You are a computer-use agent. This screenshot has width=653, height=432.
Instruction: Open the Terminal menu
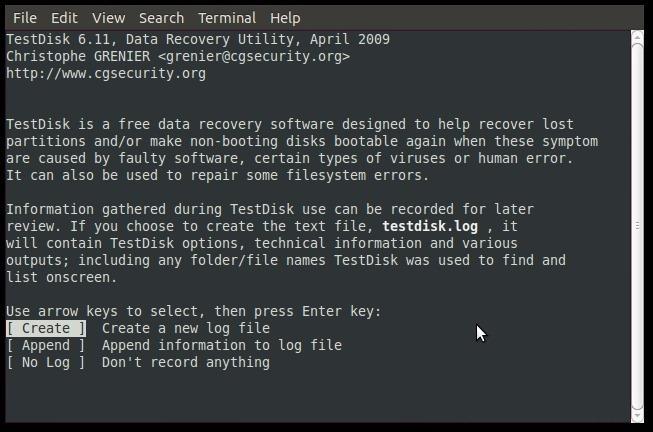226,18
